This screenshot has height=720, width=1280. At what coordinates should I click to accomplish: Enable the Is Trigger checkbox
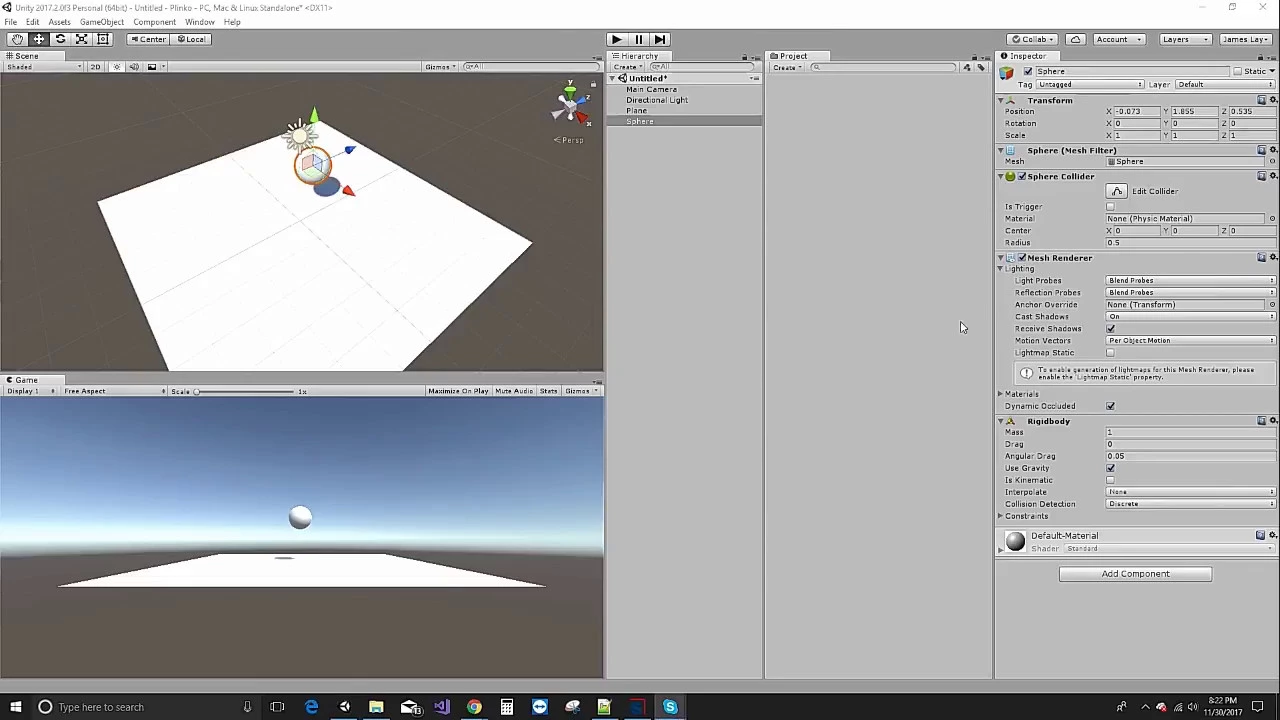pyautogui.click(x=1110, y=207)
